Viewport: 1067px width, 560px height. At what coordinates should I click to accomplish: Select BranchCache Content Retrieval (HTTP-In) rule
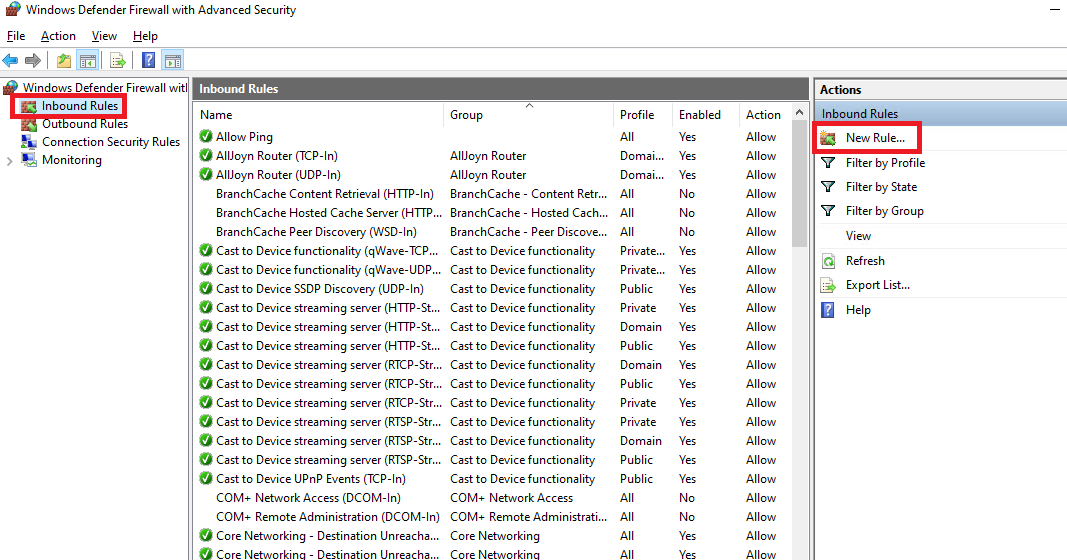[x=325, y=194]
